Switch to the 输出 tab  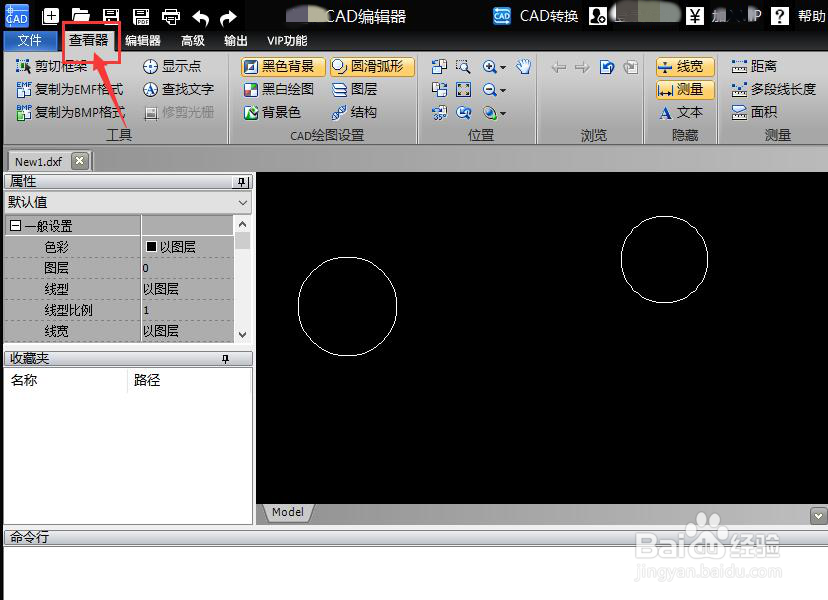[x=236, y=41]
